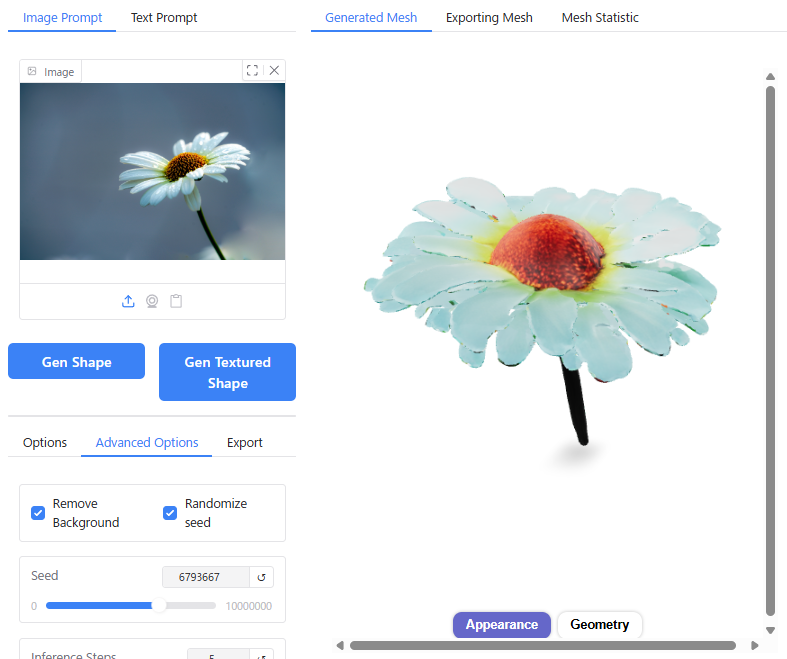The image size is (787, 659).
Task: Click the Seed number input field
Action: click(x=206, y=577)
